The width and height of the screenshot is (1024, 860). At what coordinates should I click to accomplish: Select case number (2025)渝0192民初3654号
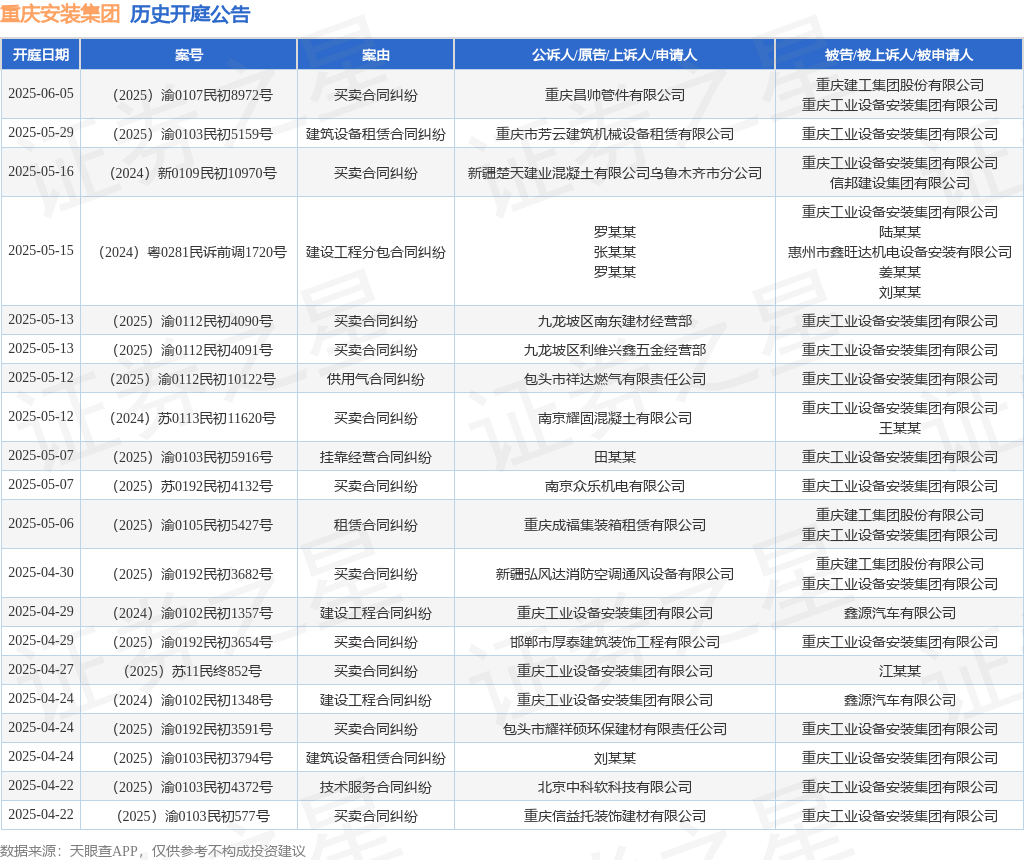coord(189,643)
